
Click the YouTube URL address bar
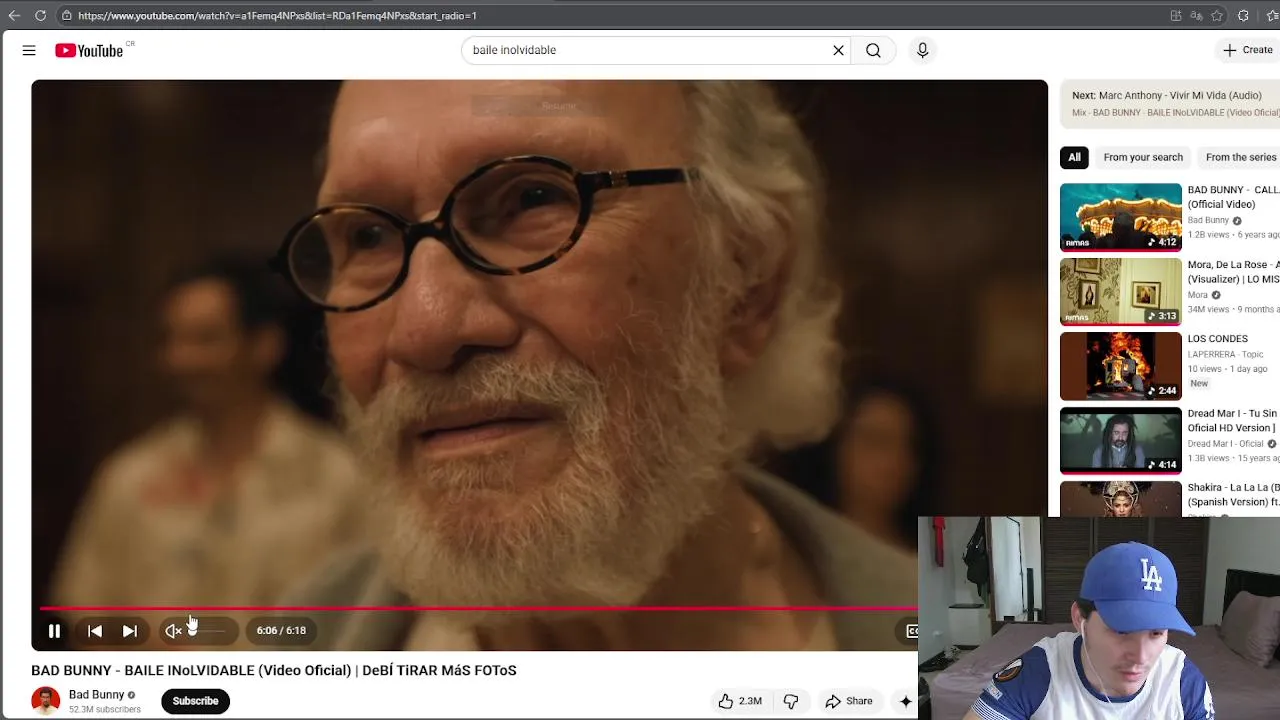(x=277, y=16)
